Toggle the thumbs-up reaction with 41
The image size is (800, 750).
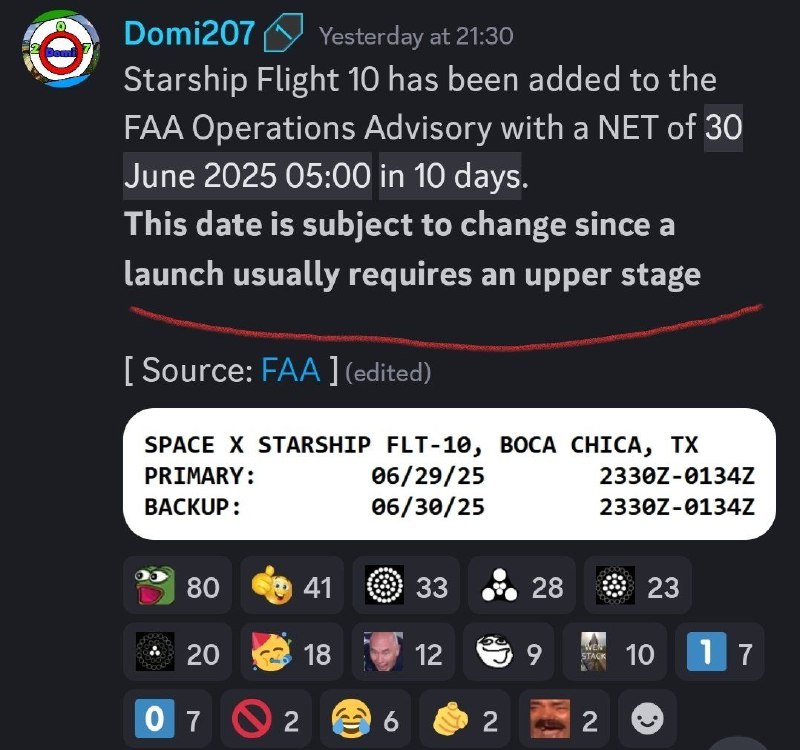292,585
